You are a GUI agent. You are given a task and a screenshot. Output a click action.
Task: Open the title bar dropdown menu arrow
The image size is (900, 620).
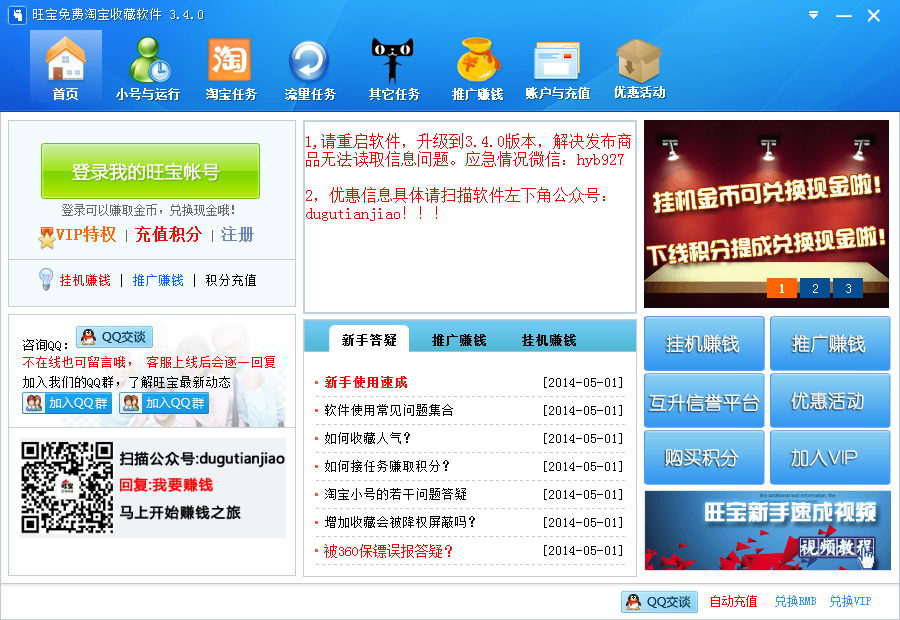tap(813, 15)
